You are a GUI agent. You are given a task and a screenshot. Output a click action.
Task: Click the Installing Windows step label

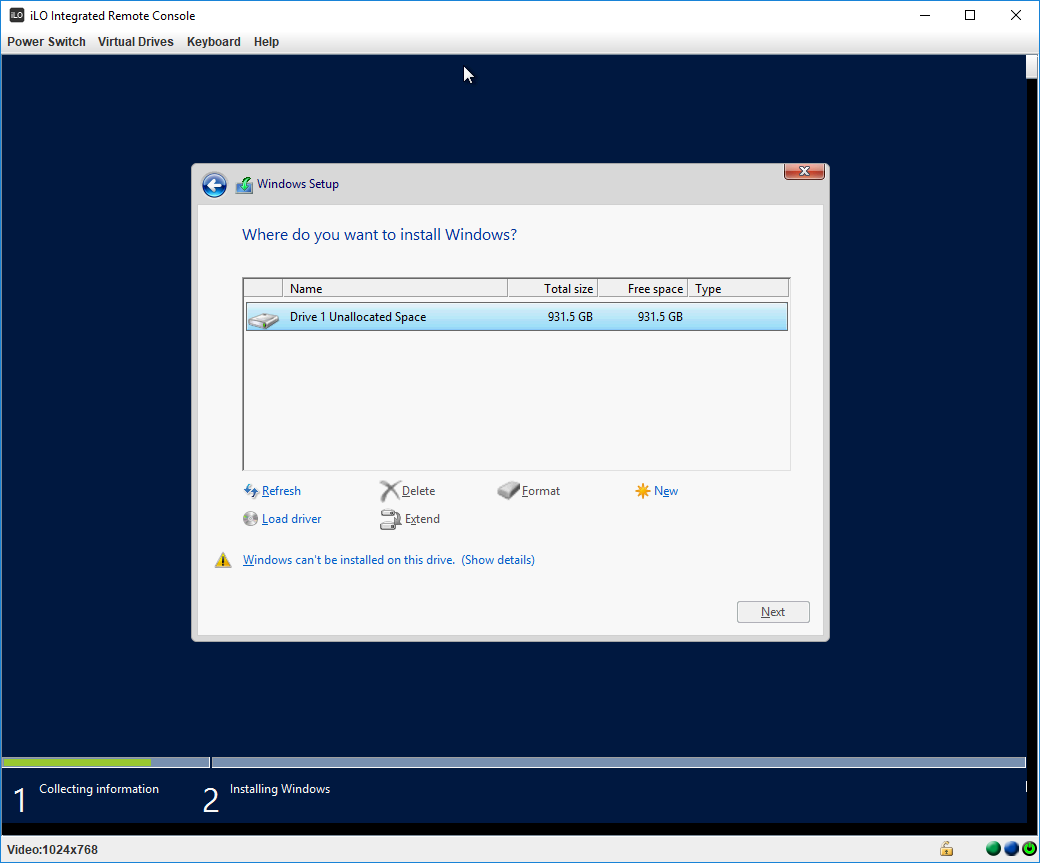coord(280,789)
